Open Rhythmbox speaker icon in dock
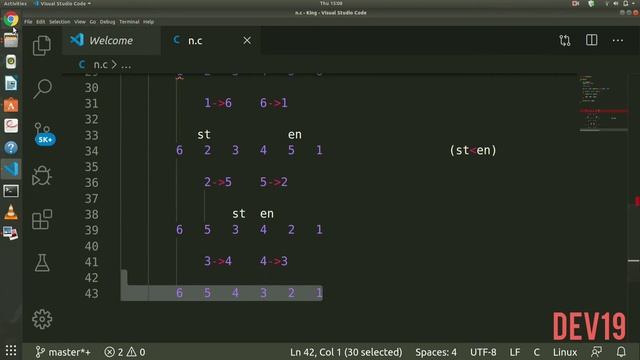Screen dimensions: 640x360 (x=11, y=62)
